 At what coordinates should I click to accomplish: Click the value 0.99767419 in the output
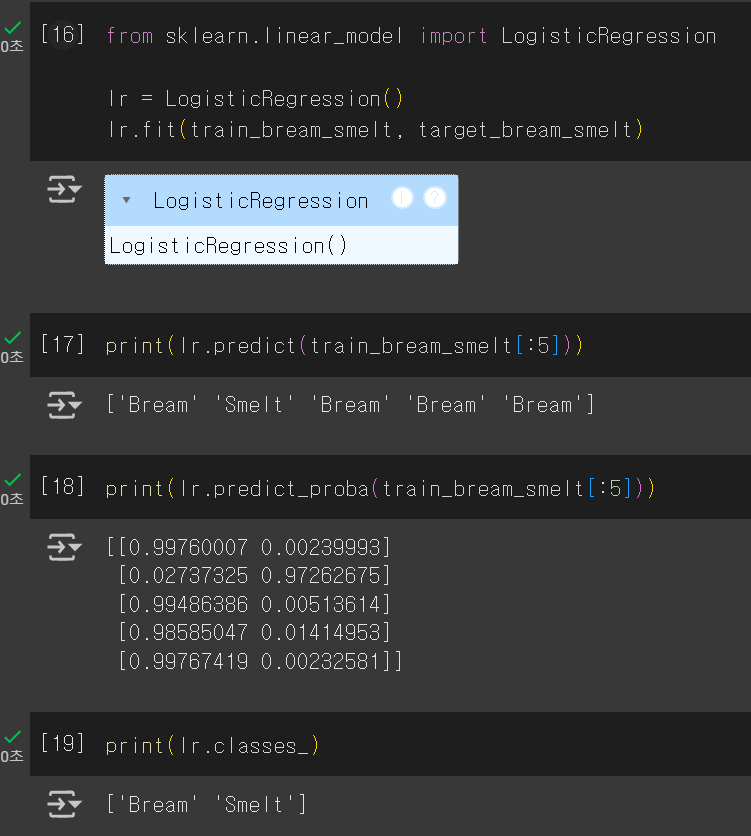point(188,662)
